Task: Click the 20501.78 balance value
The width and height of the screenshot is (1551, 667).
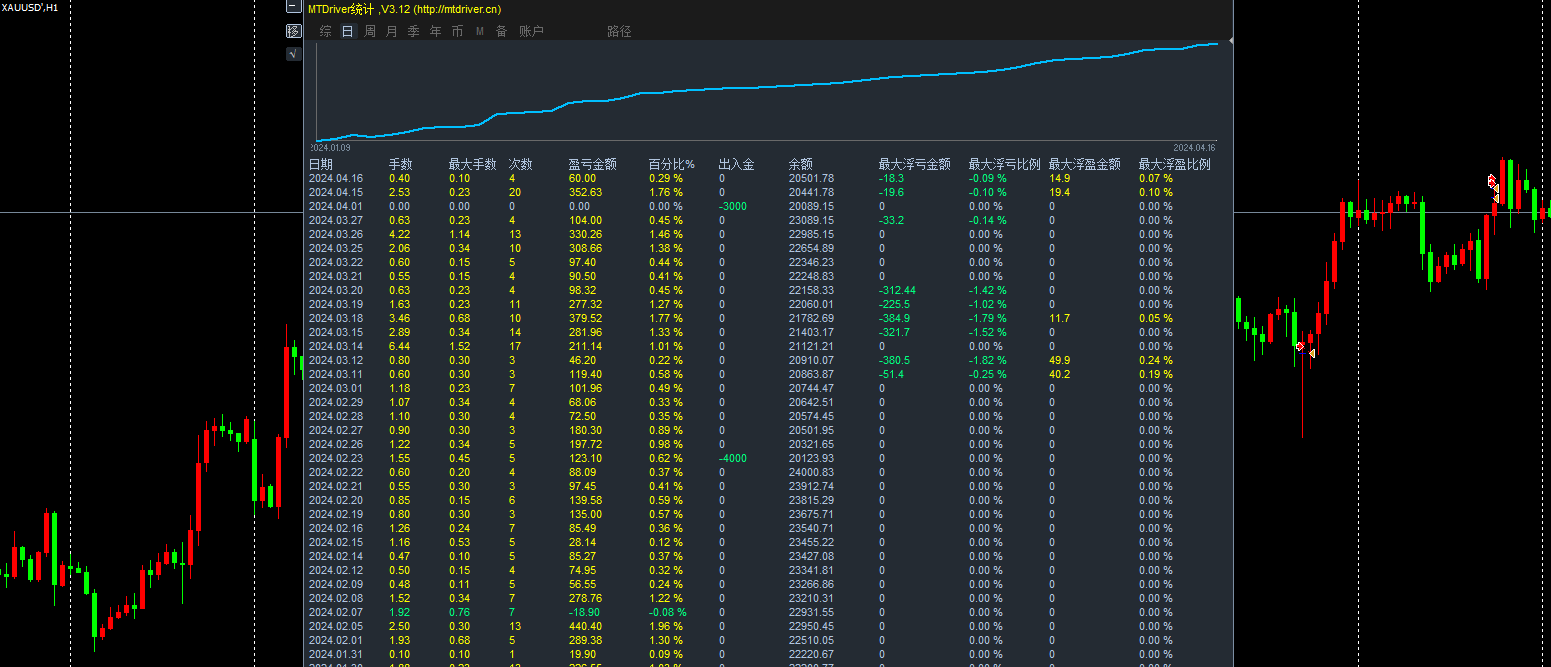Action: click(811, 178)
